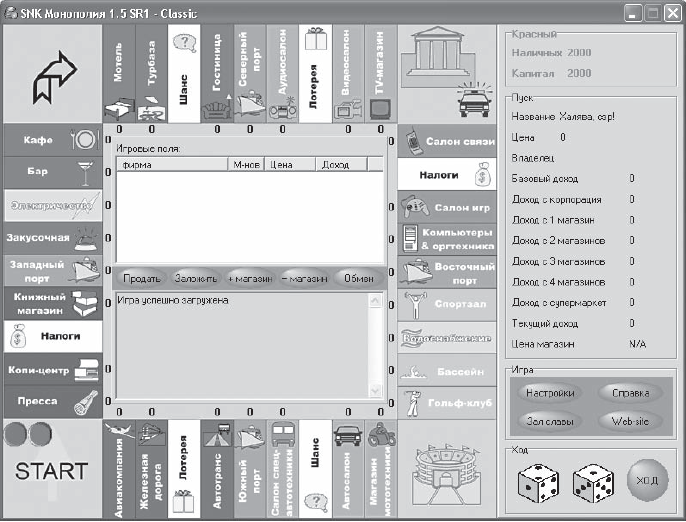Select the bottom Шанс question-mark tile
686x522 pixels.
point(315,469)
